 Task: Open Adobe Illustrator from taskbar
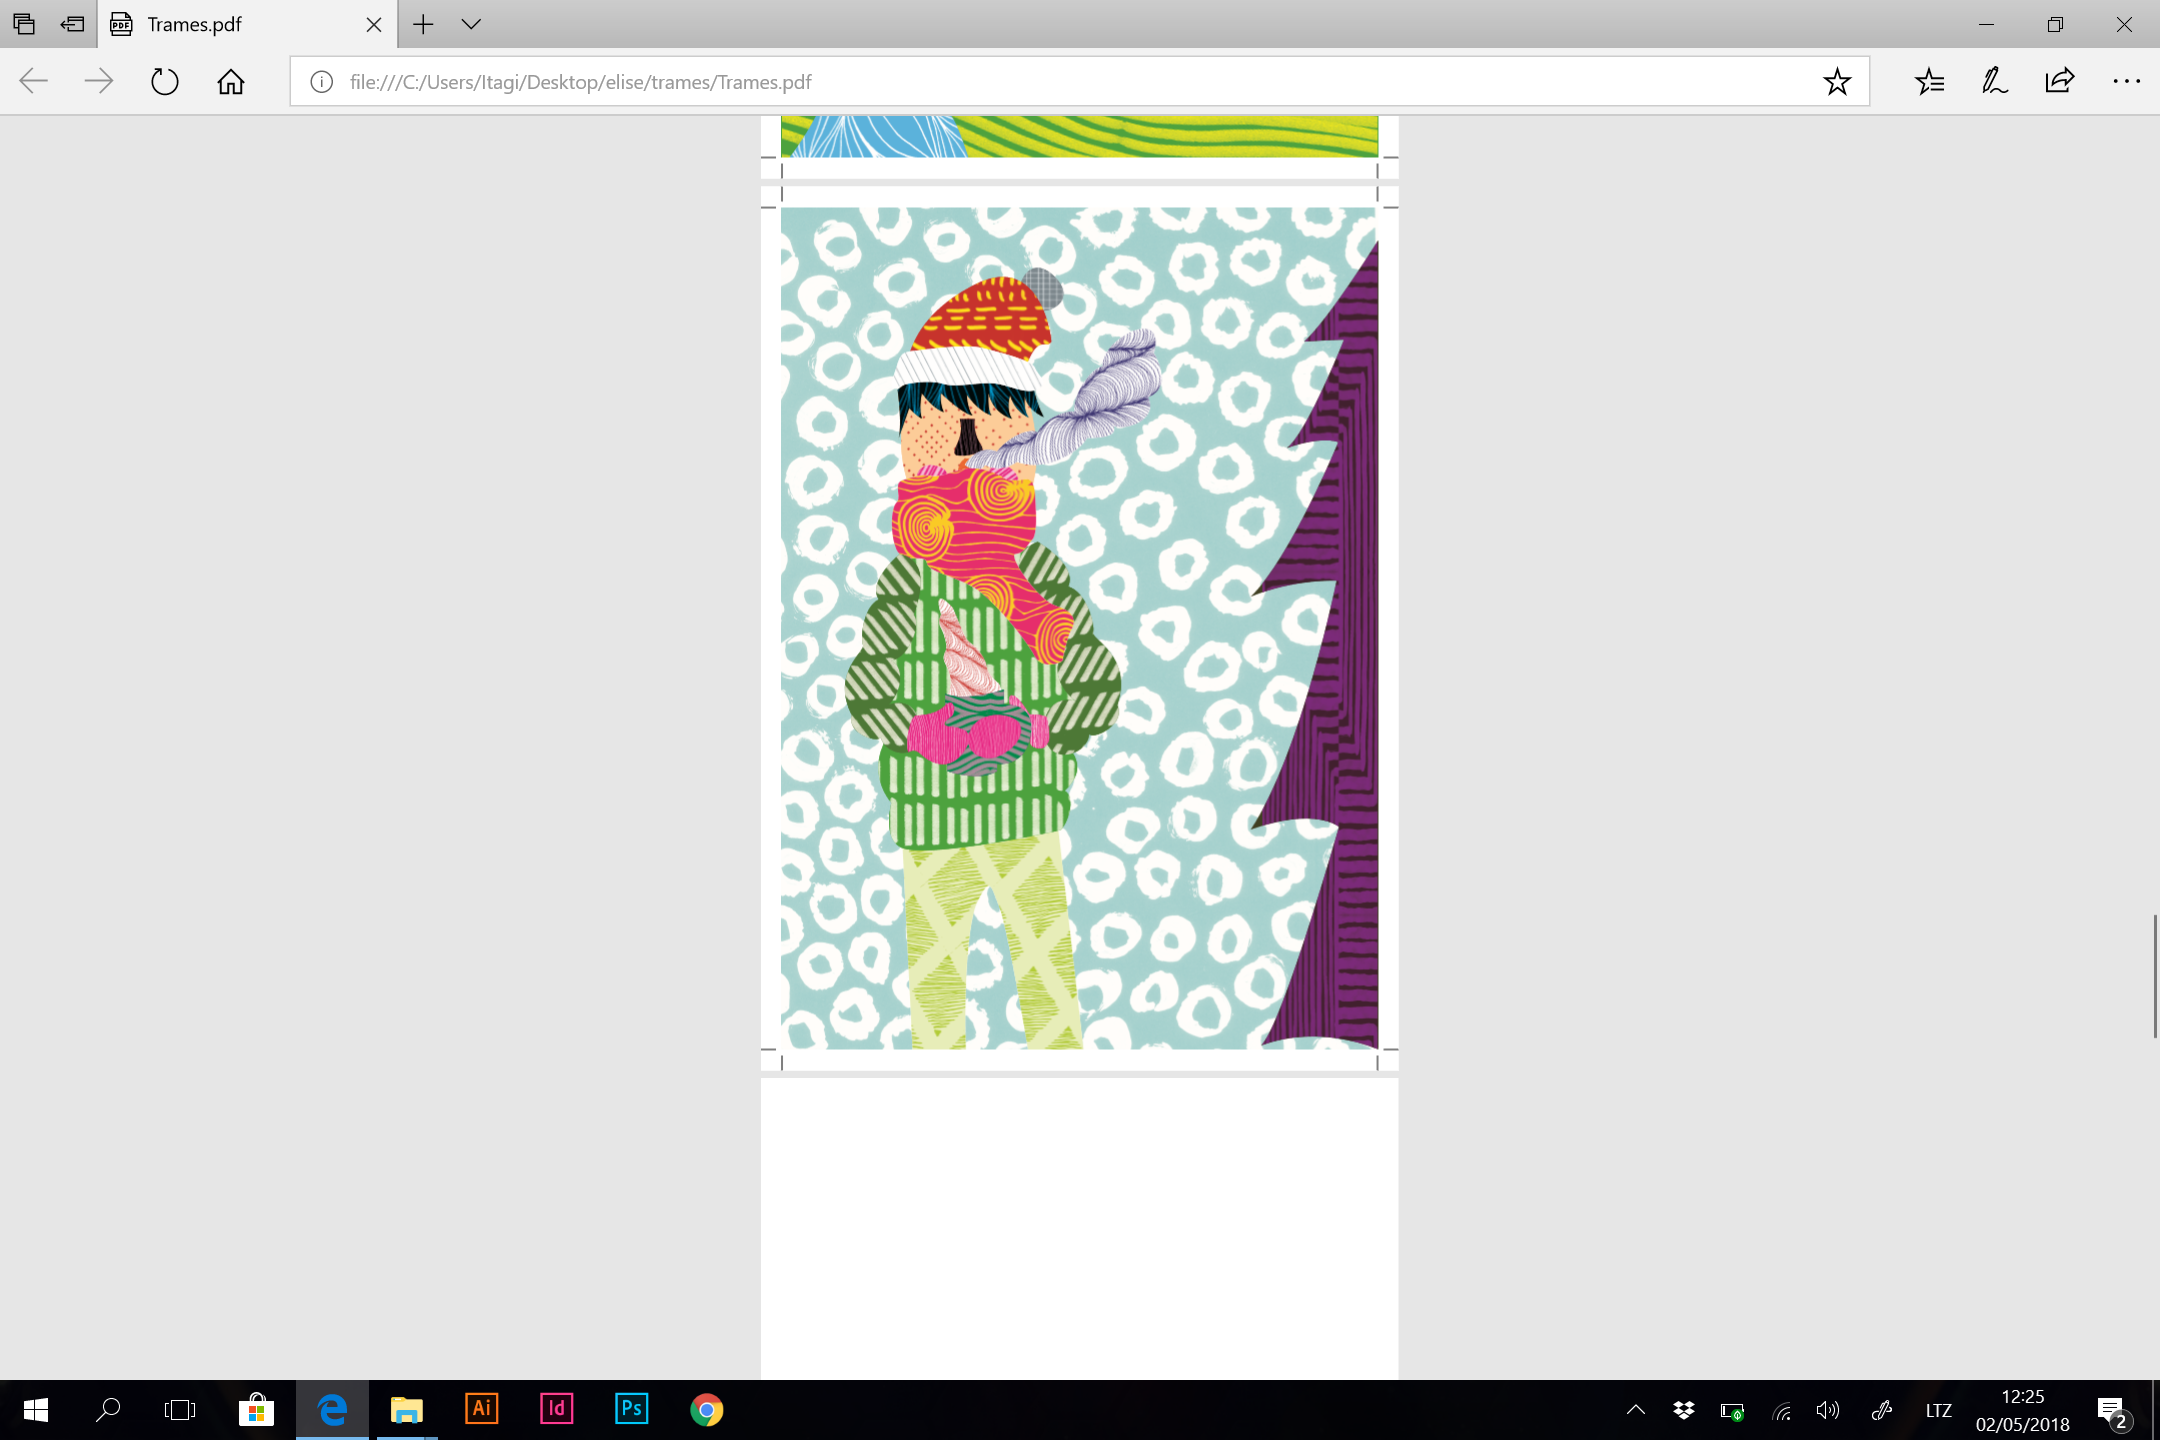pos(481,1410)
